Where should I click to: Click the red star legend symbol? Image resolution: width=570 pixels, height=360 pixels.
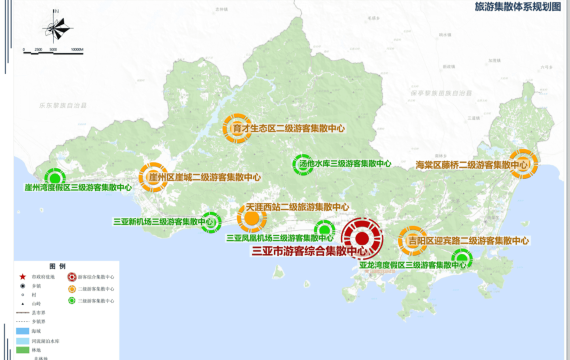23,277
